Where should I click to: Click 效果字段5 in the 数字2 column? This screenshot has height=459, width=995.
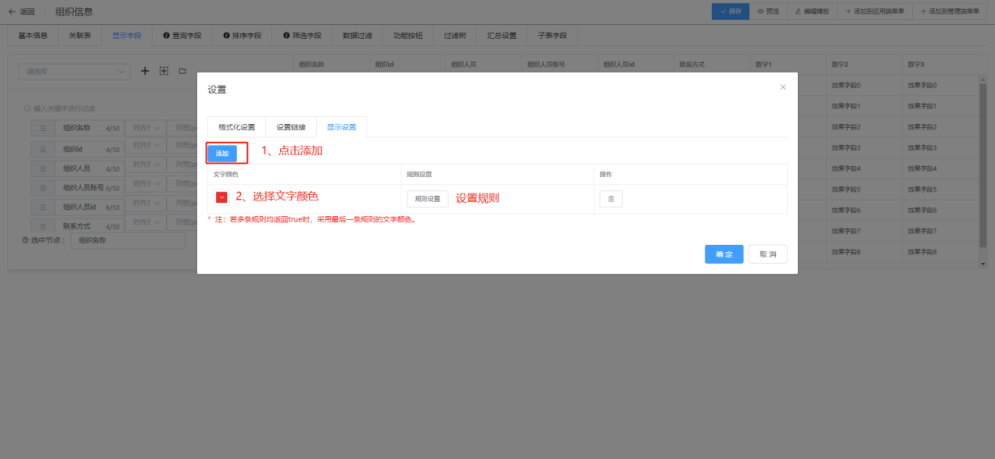tap(846, 189)
